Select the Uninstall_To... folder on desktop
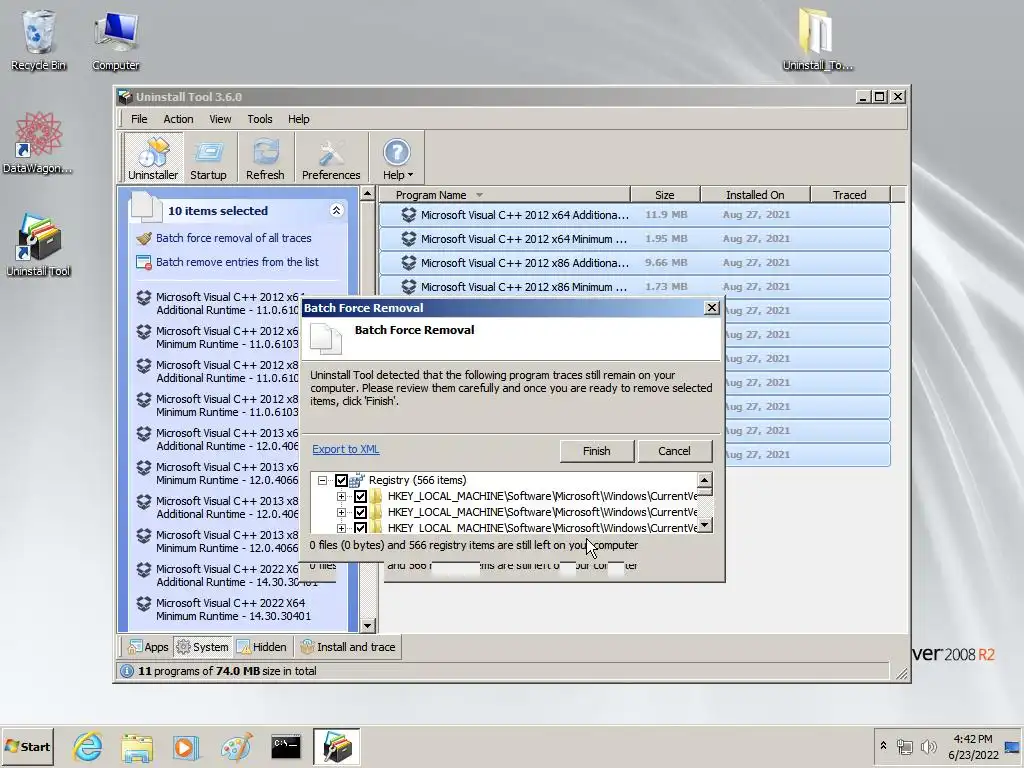The image size is (1024, 768). tap(818, 39)
